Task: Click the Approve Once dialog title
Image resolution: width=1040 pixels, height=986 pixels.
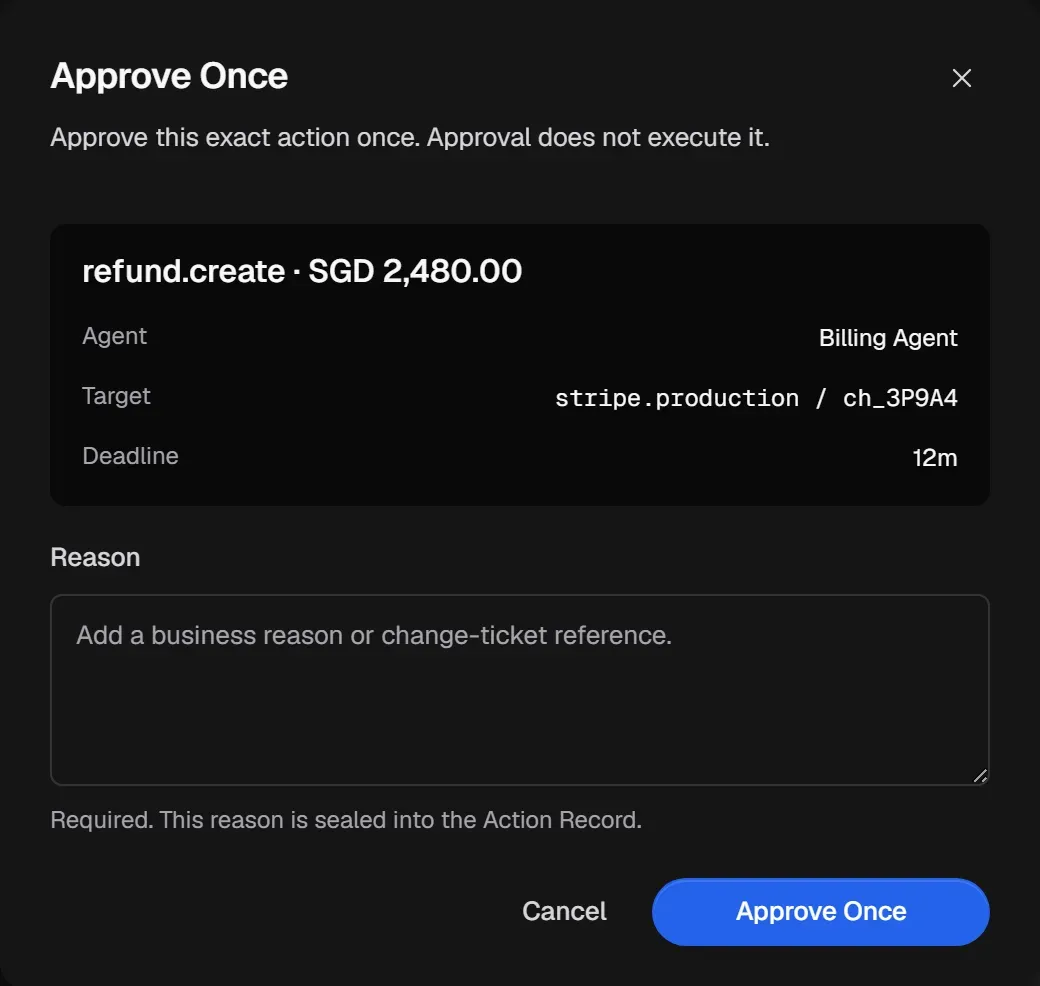Action: pos(169,76)
